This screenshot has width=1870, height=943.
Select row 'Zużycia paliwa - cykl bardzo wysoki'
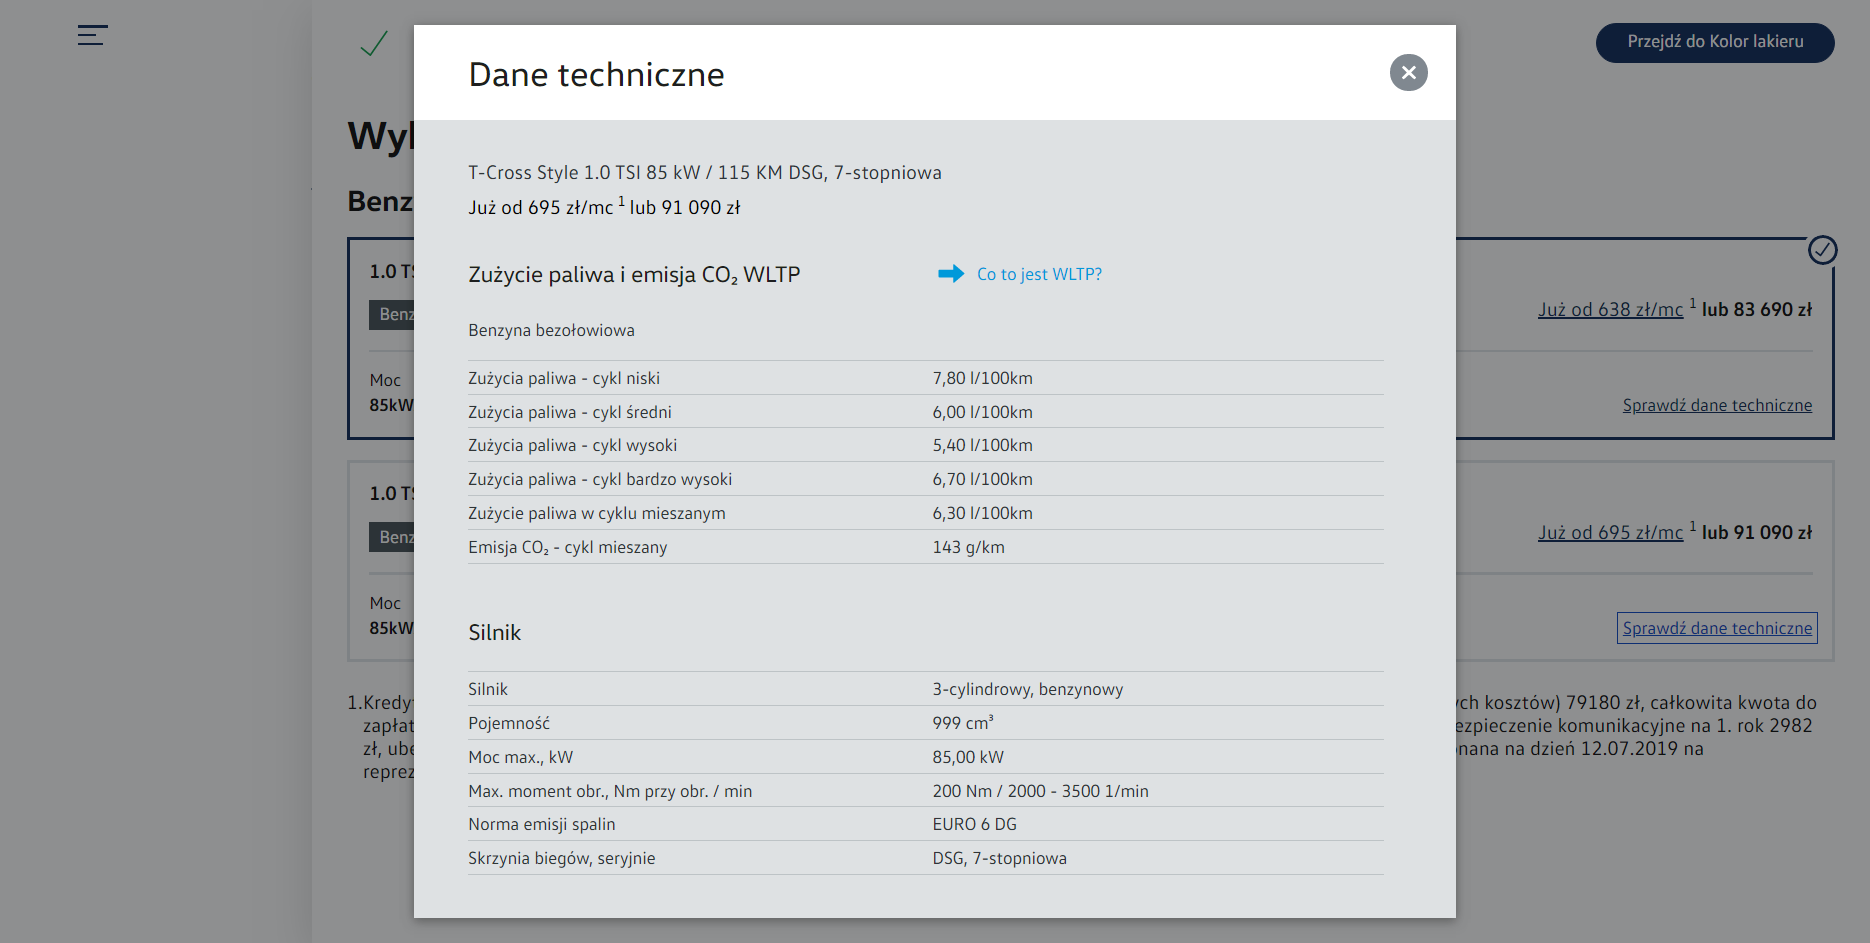pyautogui.click(x=925, y=479)
